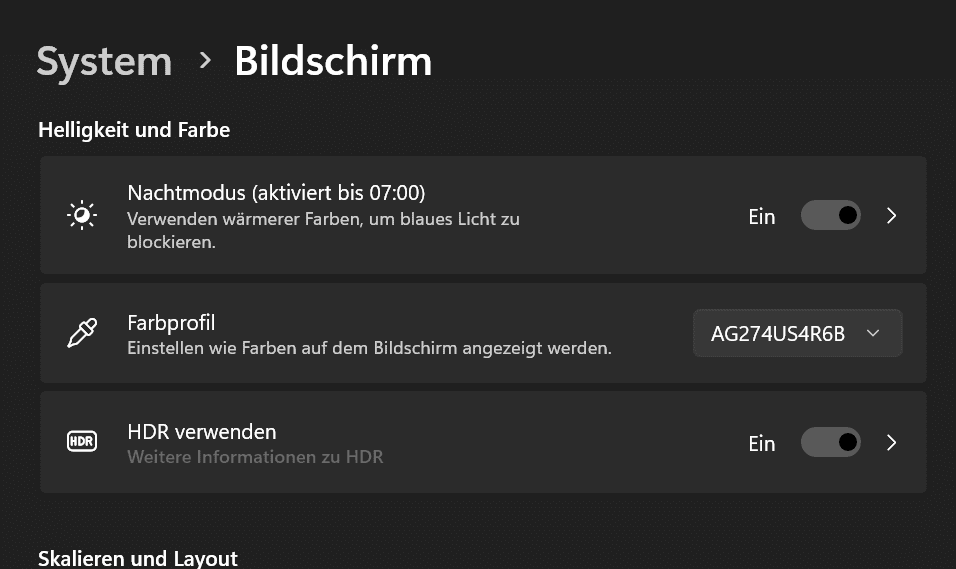956x569 pixels.
Task: Select the Farbprofil row label
Action: pyautogui.click(x=171, y=323)
